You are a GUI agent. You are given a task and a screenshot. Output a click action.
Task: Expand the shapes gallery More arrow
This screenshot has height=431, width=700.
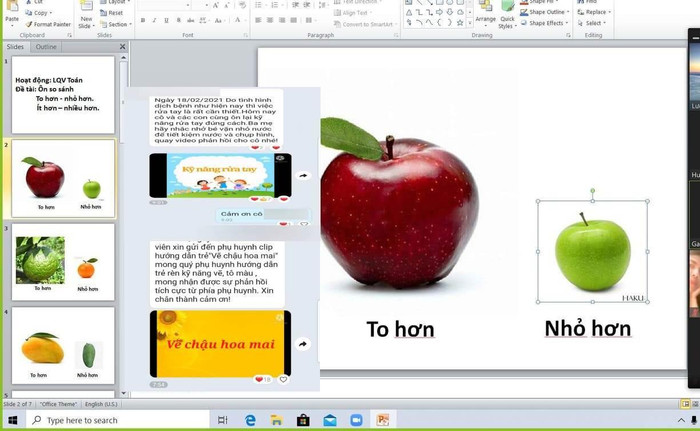pyautogui.click(x=469, y=23)
